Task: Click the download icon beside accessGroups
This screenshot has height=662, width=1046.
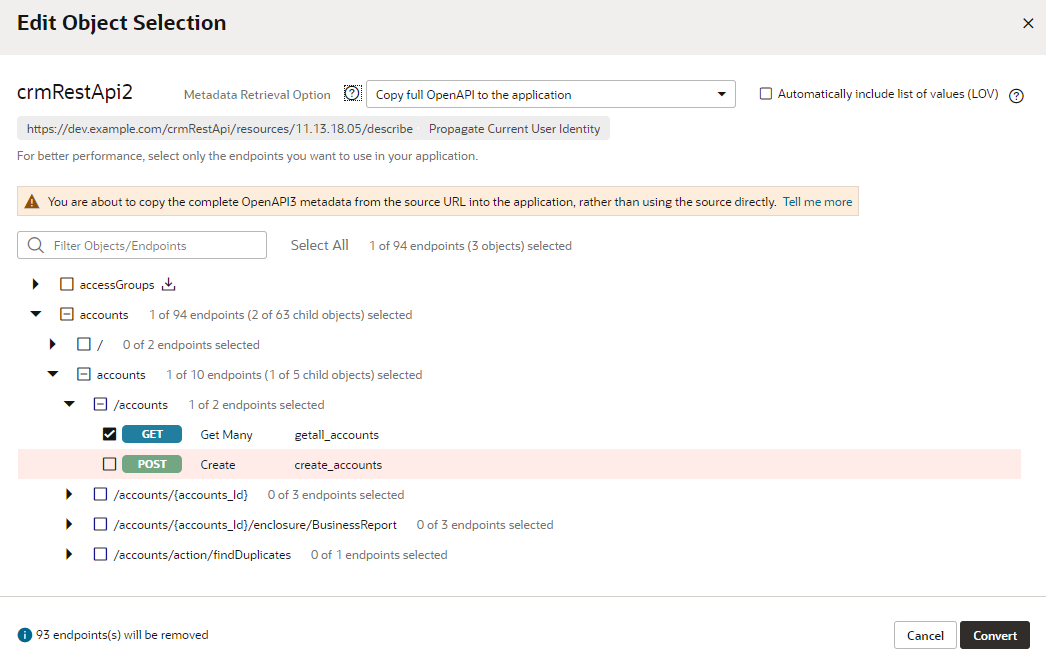Action: coord(169,284)
